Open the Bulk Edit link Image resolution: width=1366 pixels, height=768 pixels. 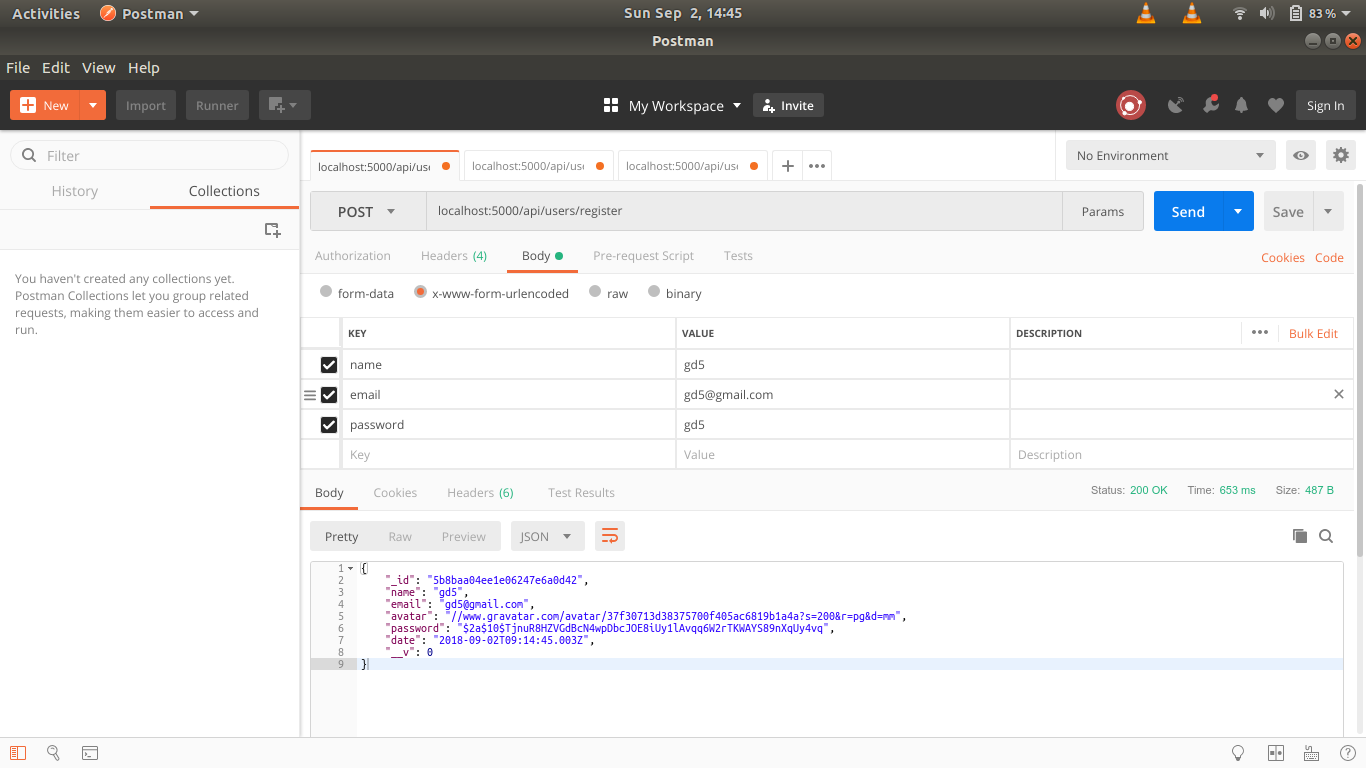[1313, 333]
